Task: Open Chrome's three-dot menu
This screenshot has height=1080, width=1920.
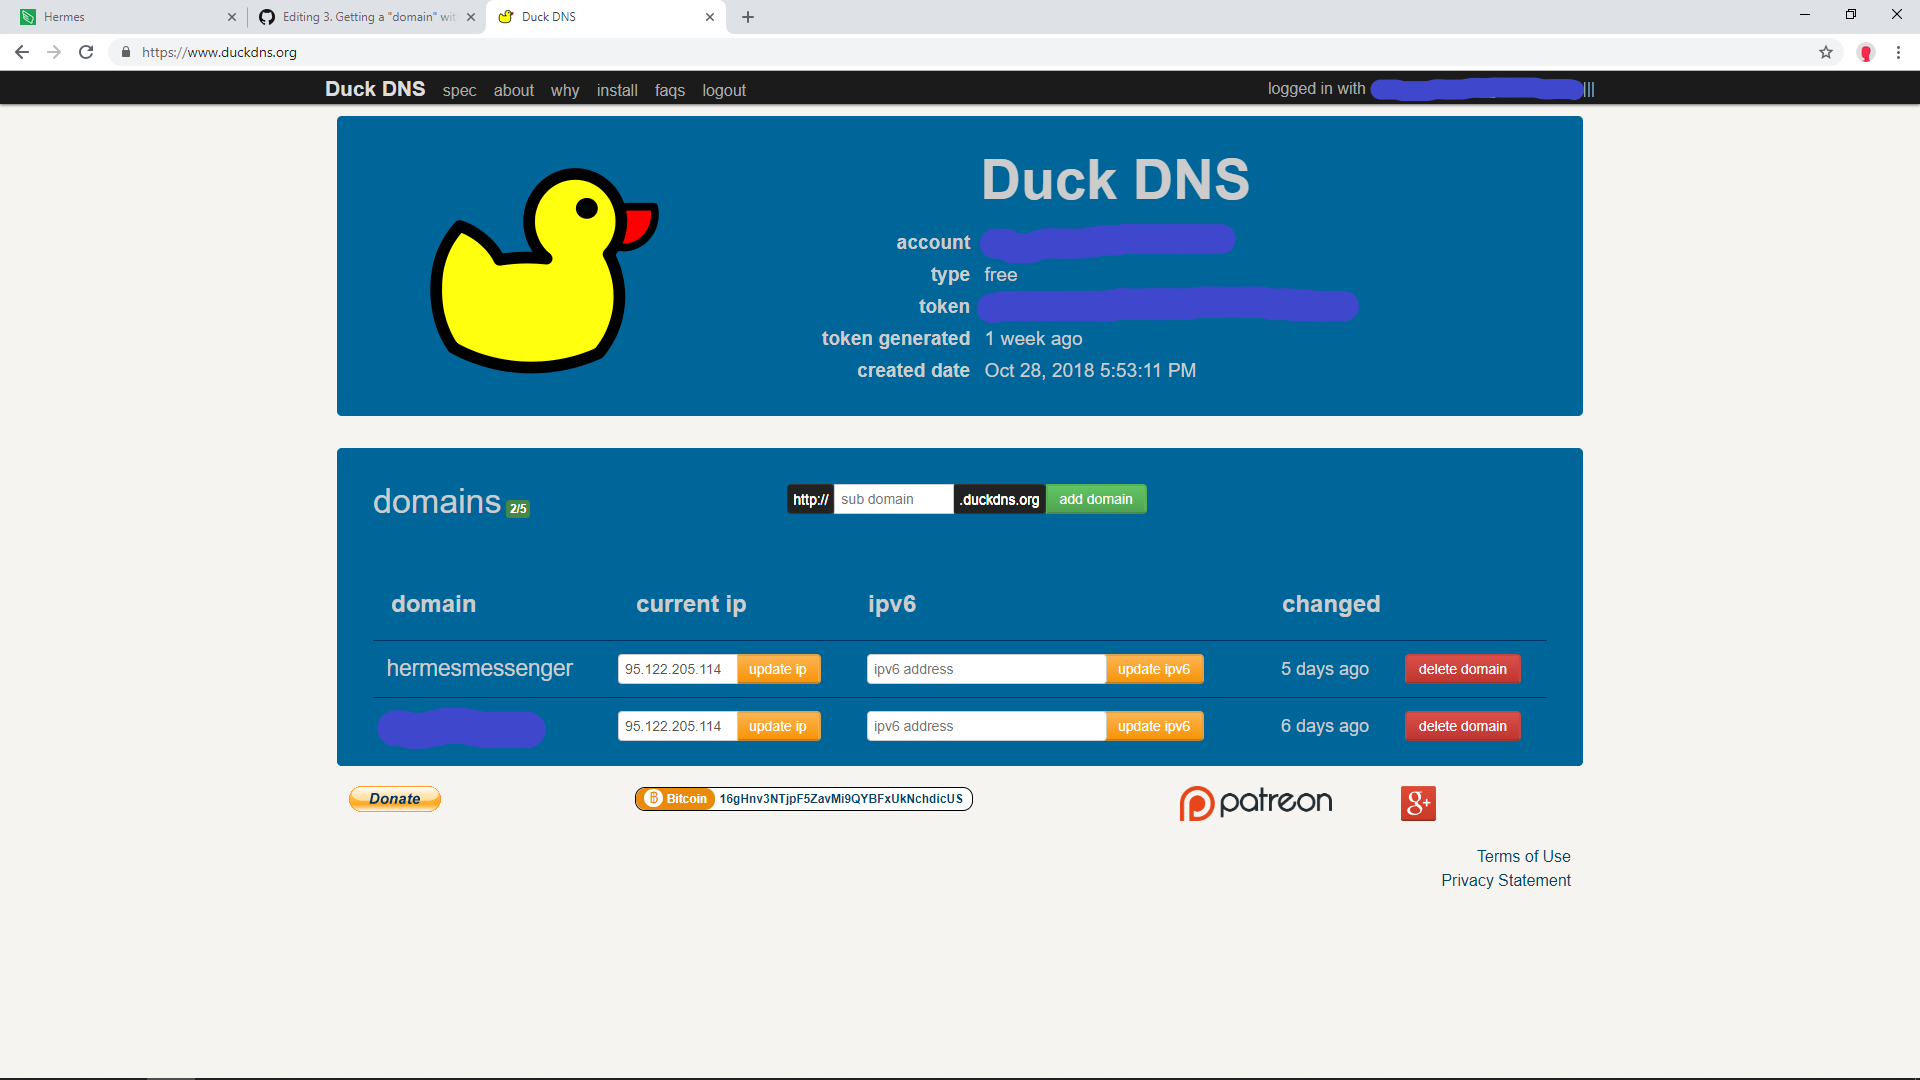Action: pos(1898,52)
